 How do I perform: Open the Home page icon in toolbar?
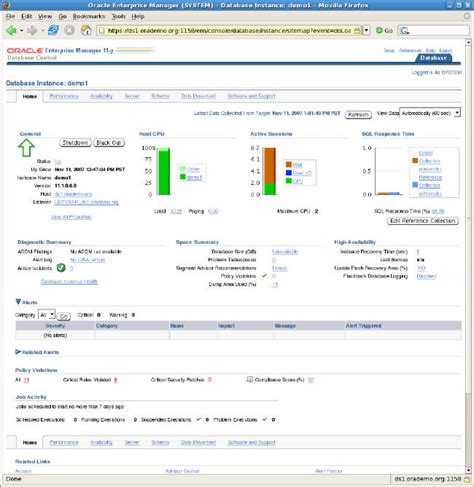(x=86, y=30)
